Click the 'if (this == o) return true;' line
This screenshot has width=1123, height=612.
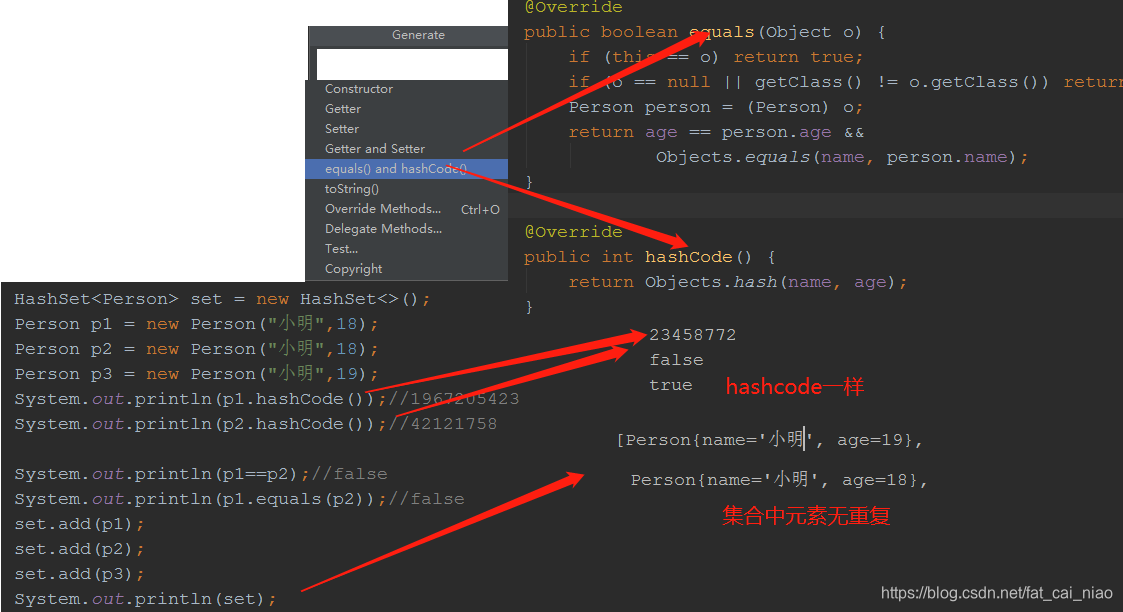pyautogui.click(x=716, y=57)
